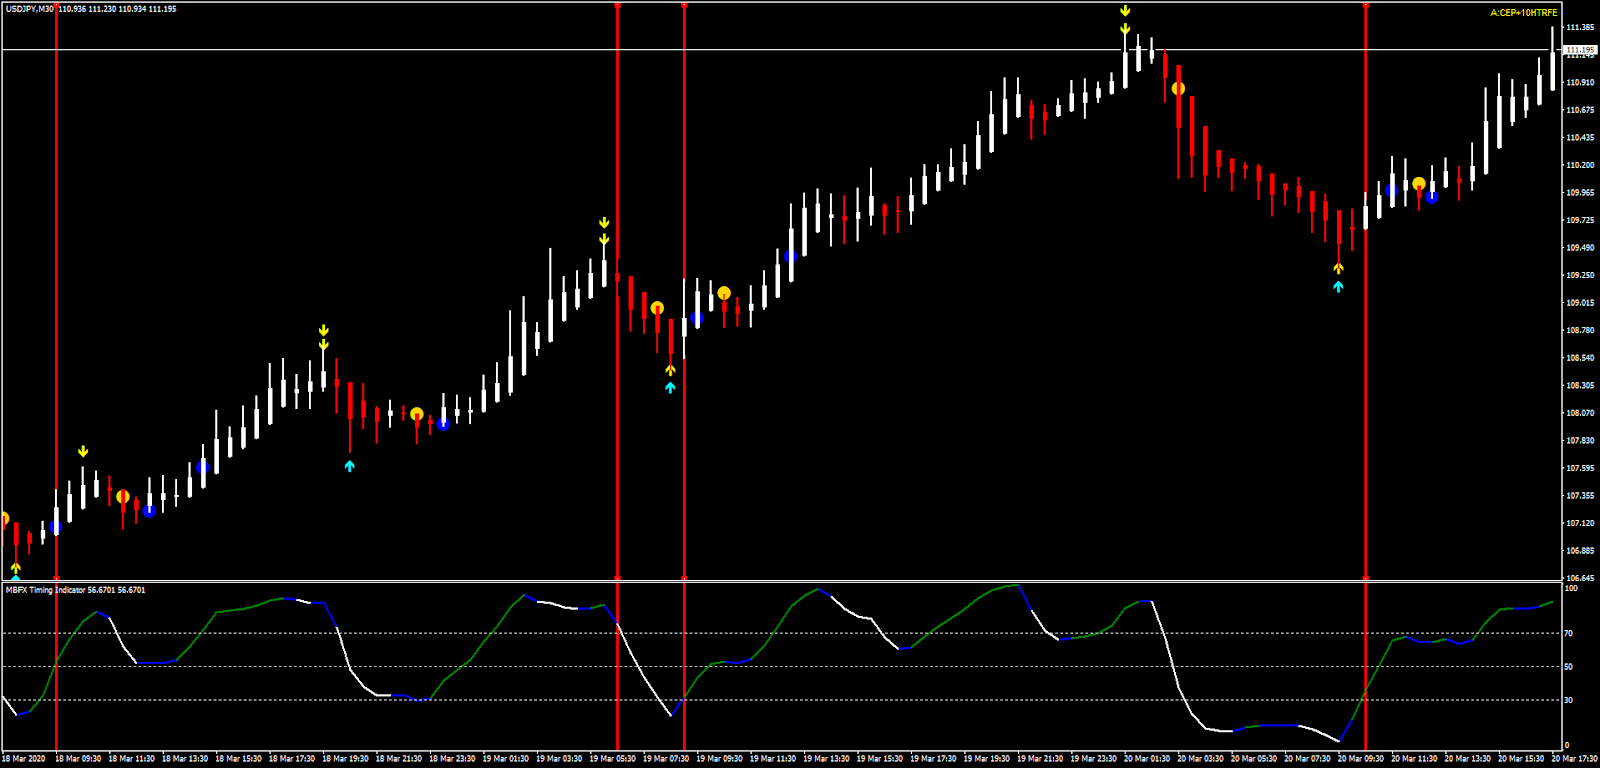Click the 20 Mar 05:30 time label
The width and height of the screenshot is (1600, 768).
coord(1253,759)
